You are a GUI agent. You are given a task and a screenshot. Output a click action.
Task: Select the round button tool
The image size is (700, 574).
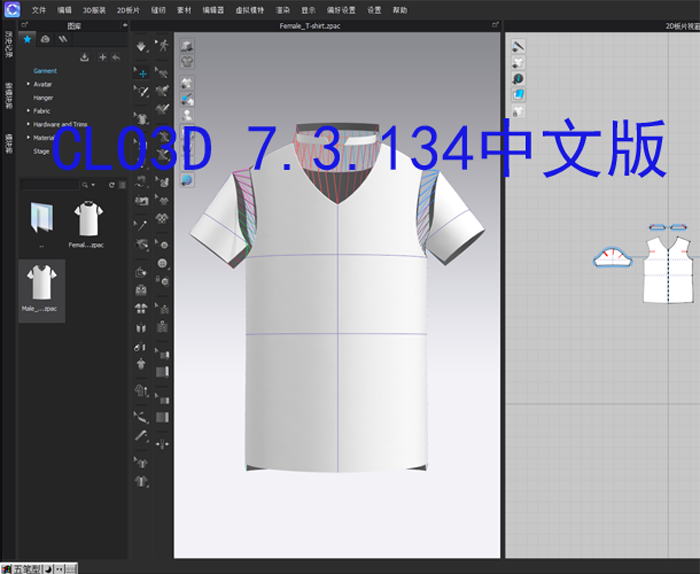pyautogui.click(x=162, y=263)
